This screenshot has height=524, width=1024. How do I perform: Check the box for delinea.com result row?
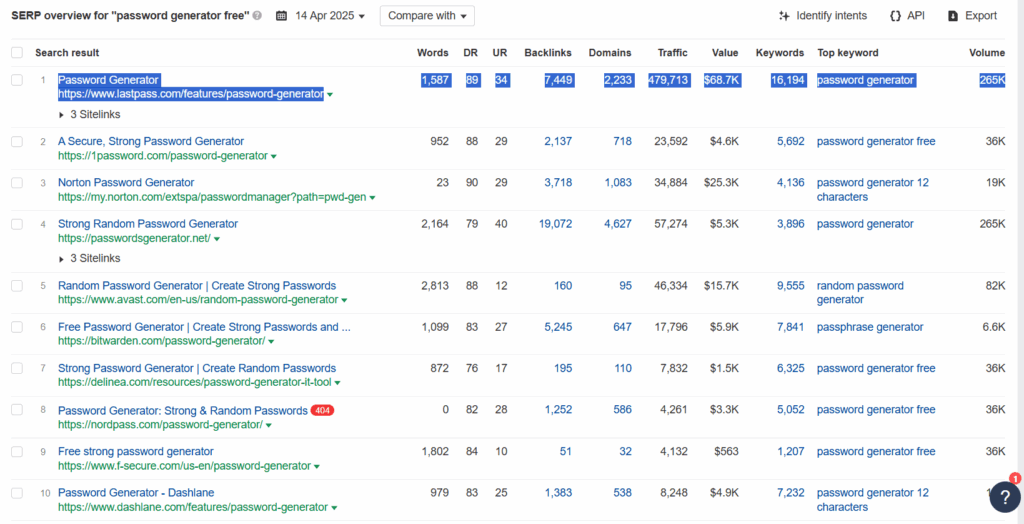pos(17,368)
